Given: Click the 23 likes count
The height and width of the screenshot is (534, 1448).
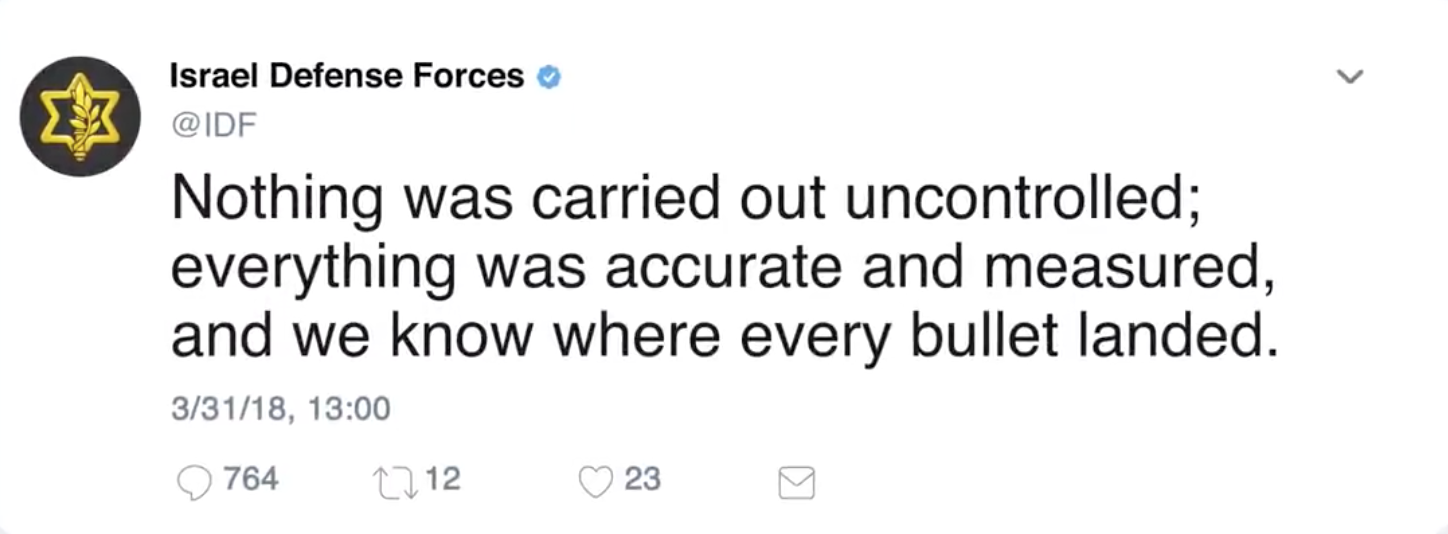Looking at the screenshot, I should pos(642,480).
